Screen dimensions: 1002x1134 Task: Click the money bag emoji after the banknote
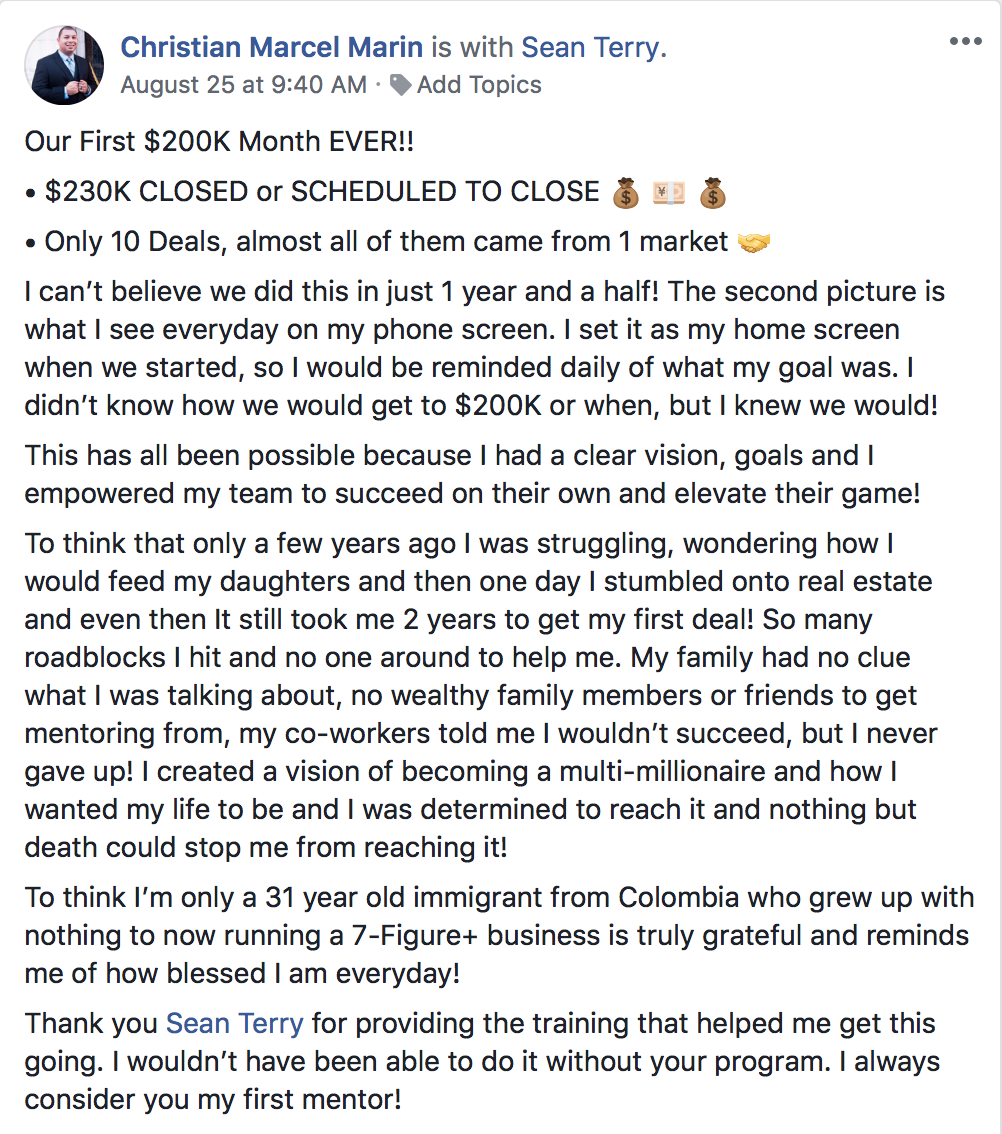coord(712,192)
